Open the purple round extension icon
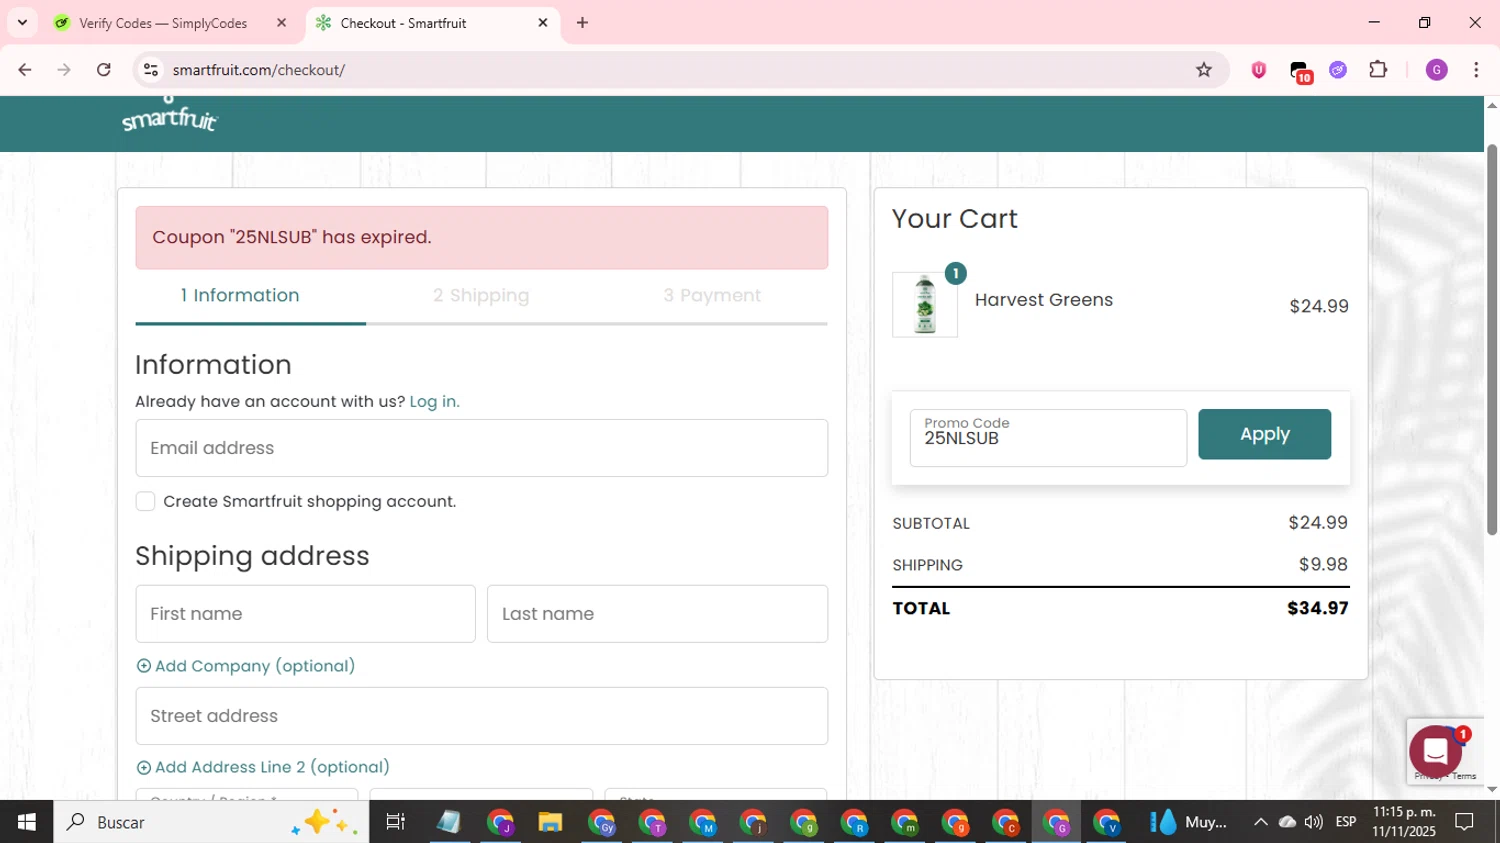Image resolution: width=1500 pixels, height=843 pixels. 1338,70
